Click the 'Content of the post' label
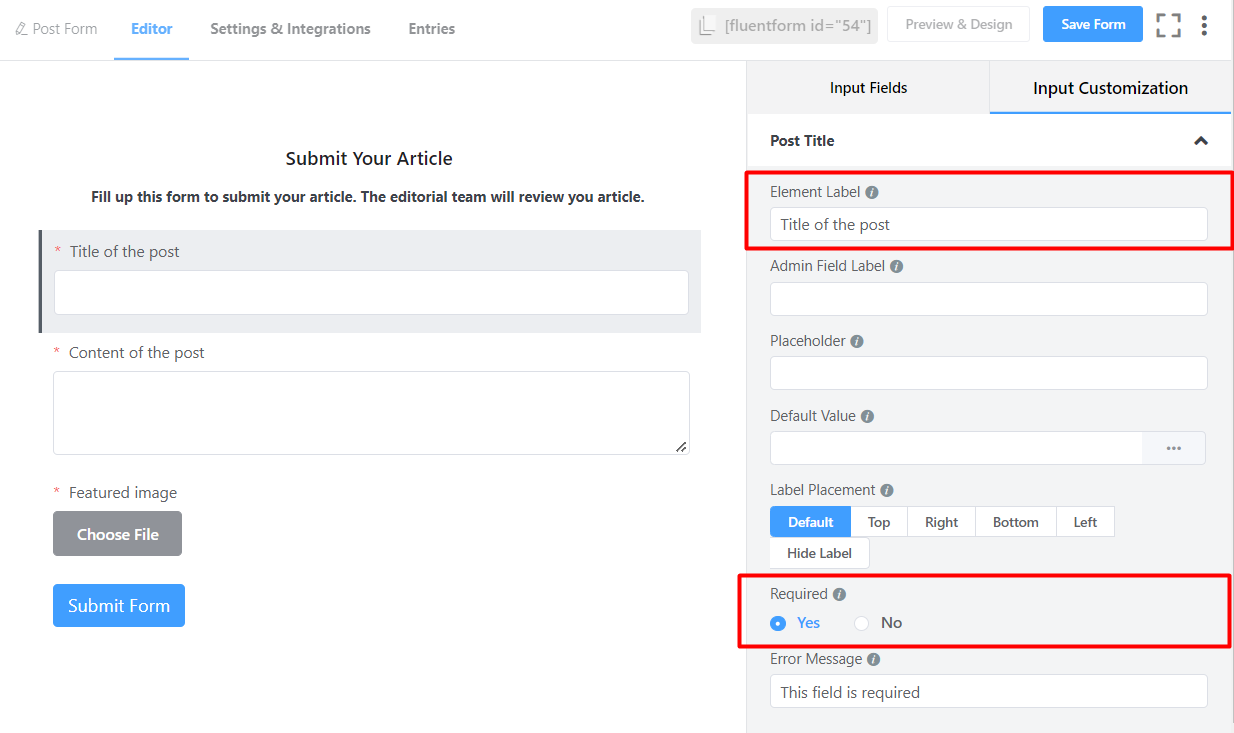Image resolution: width=1234 pixels, height=733 pixels. (137, 353)
